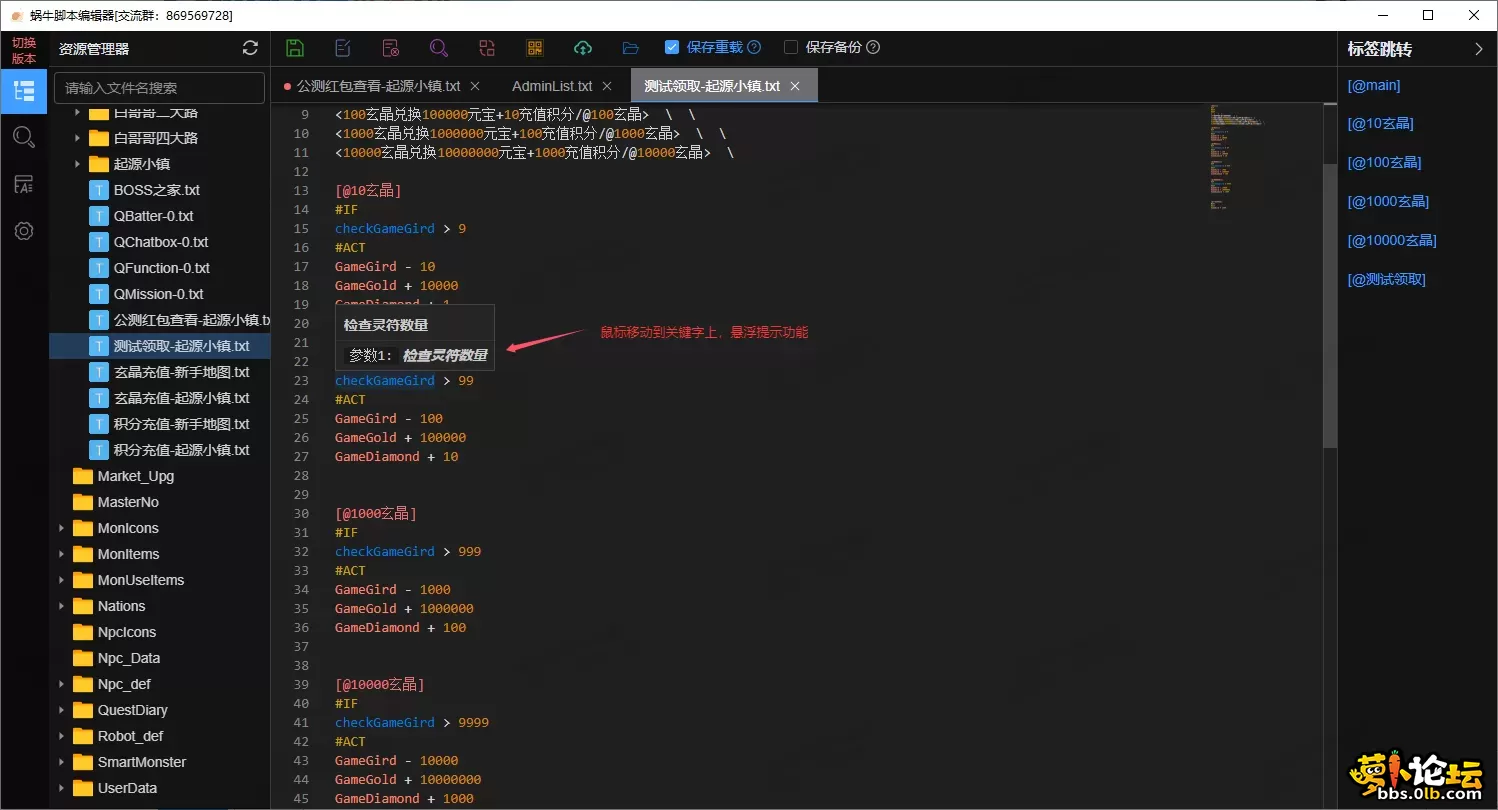The image size is (1498, 810).
Task: Open QChatbox-0.txt in file tree
Action: (159, 242)
